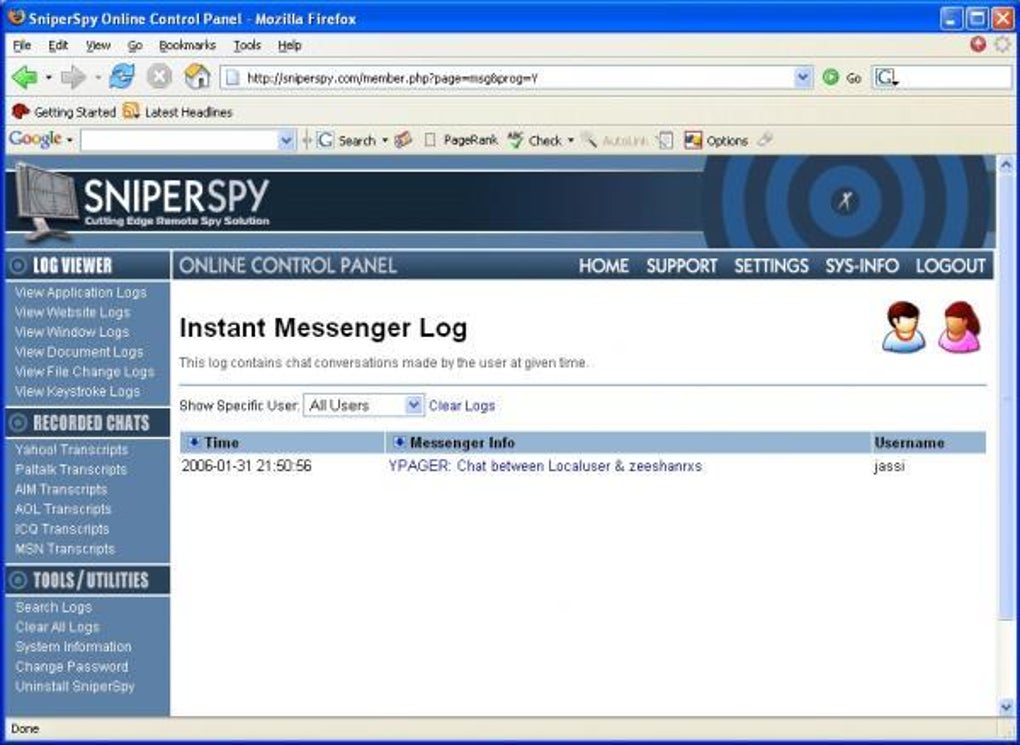Screen dimensions: 1020x745
Task: Expand the Forward button history dropdown
Action: point(97,77)
